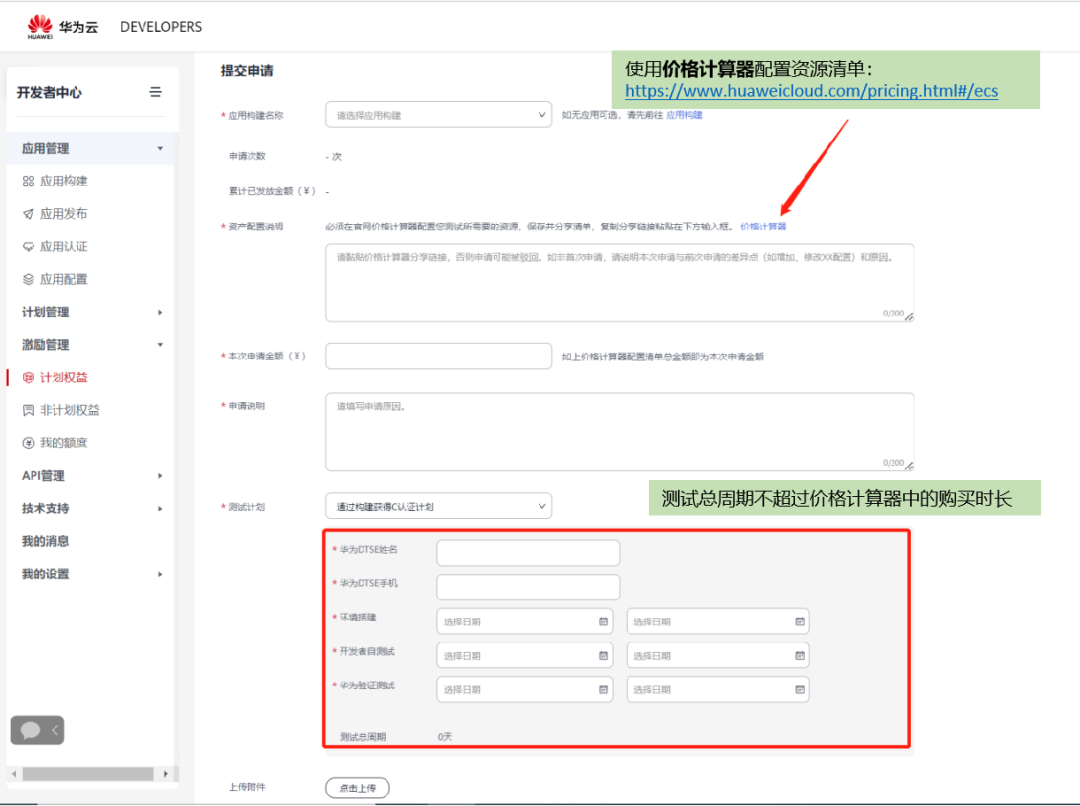The image size is (1080, 806).
Task: Click the 开发者中心 sidebar title
Action: 49,92
